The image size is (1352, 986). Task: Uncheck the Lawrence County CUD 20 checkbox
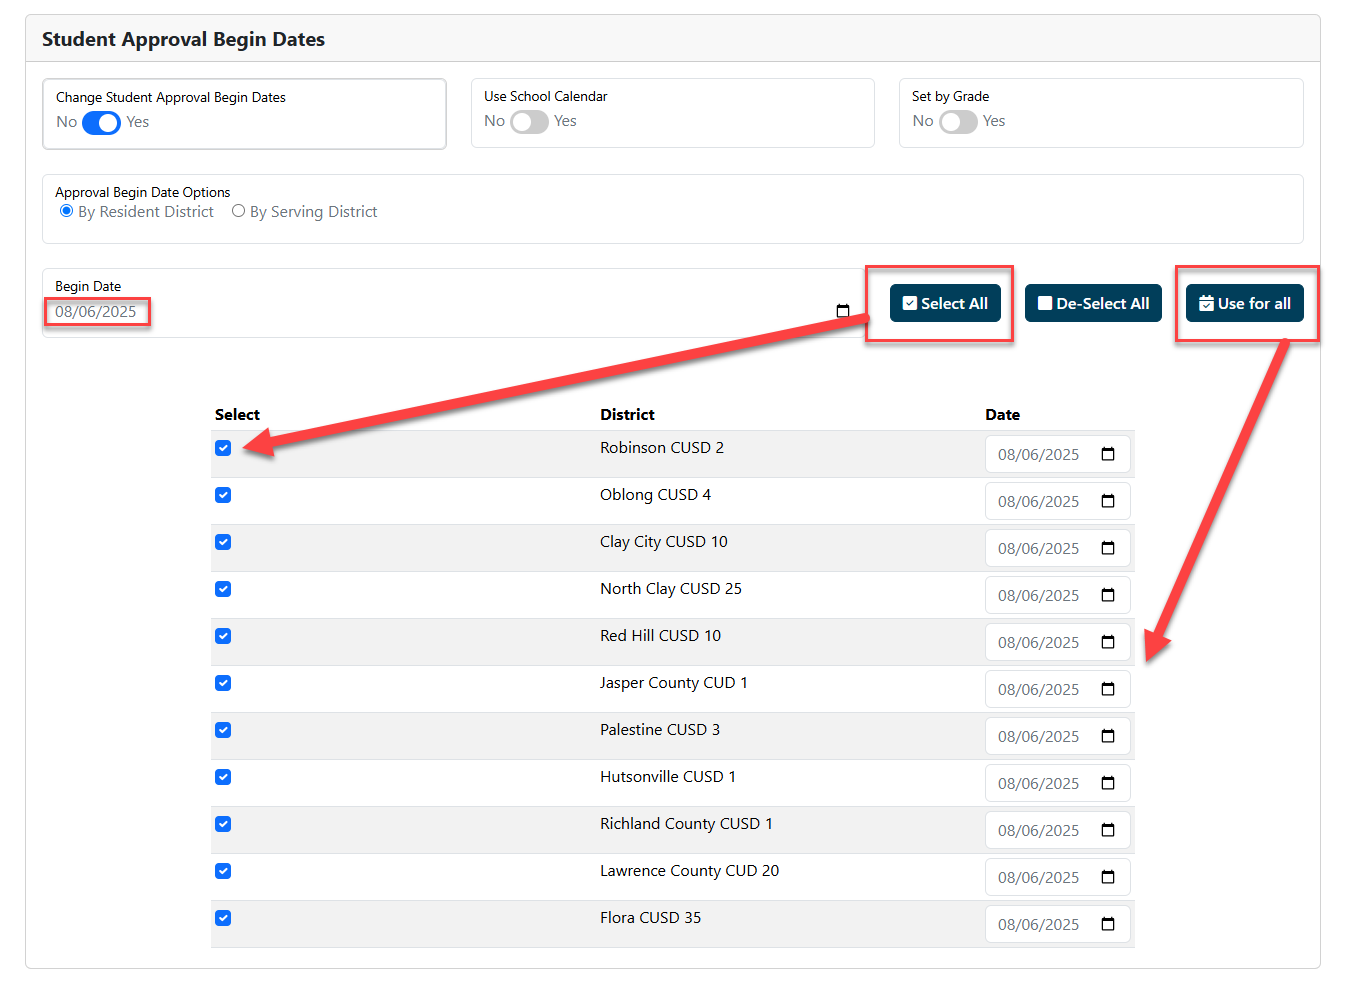[223, 871]
